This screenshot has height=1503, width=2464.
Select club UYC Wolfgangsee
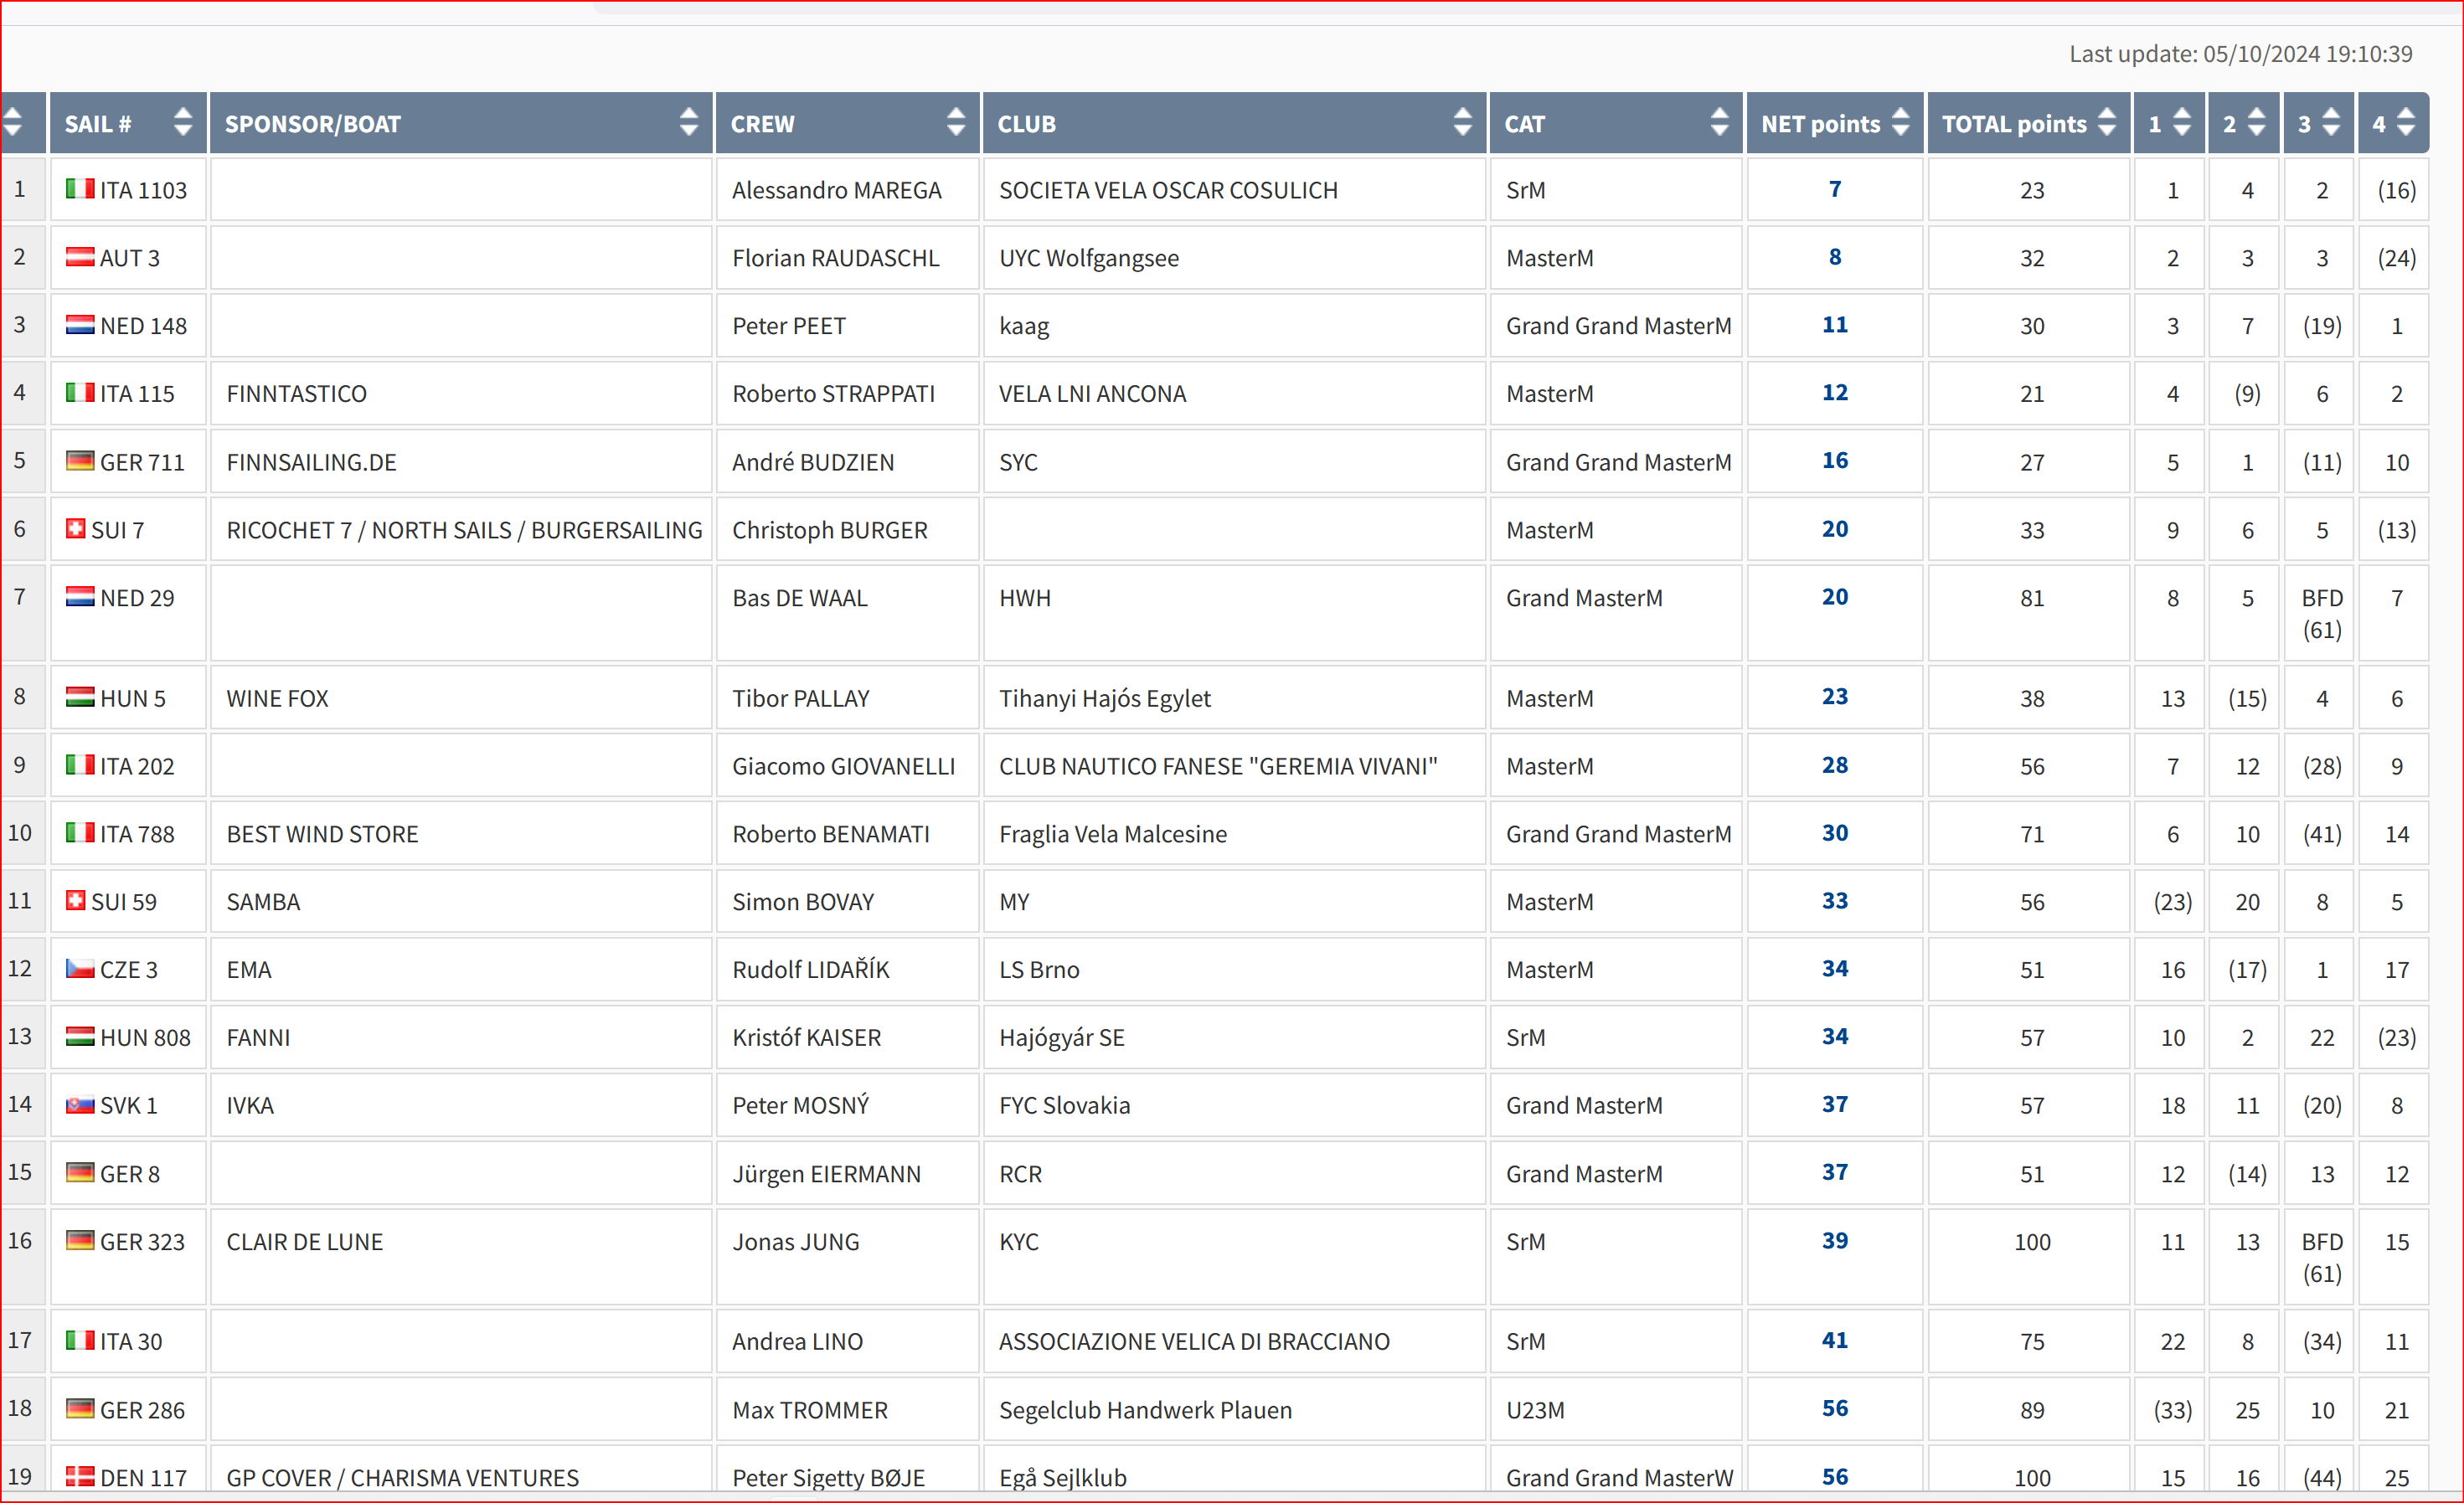1089,258
